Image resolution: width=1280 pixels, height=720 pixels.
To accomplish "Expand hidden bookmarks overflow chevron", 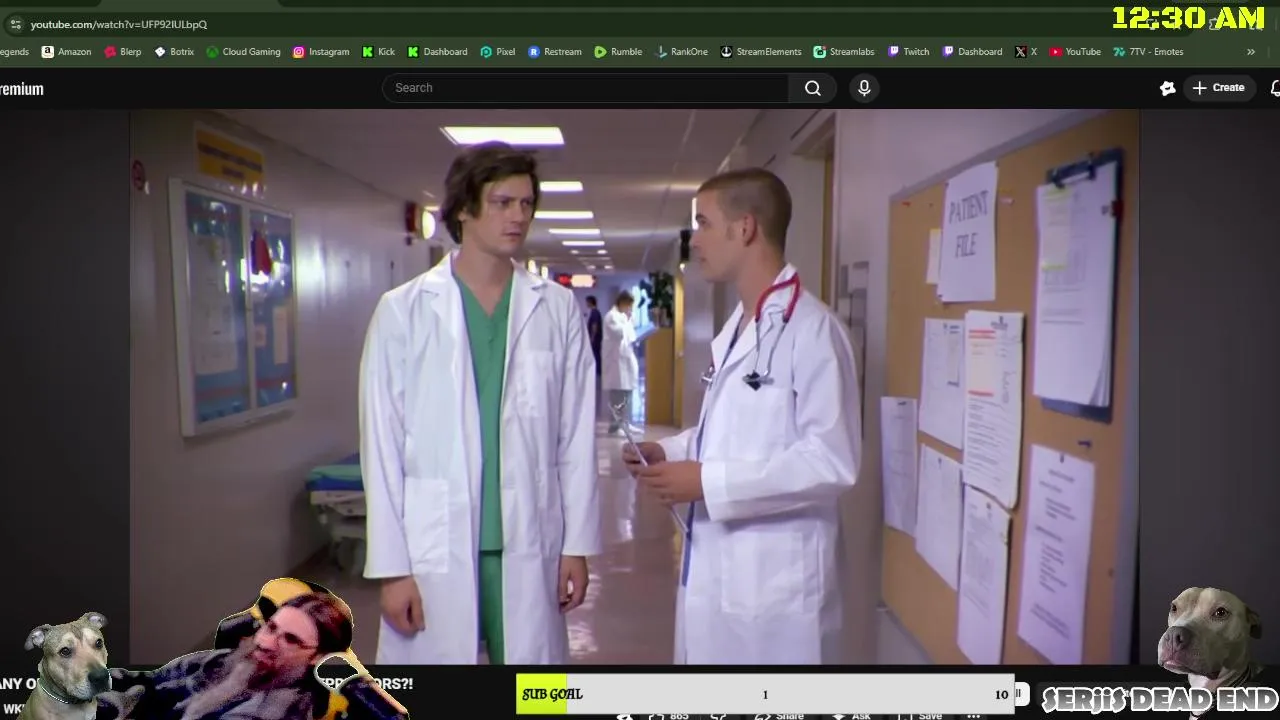I will [x=1250, y=52].
